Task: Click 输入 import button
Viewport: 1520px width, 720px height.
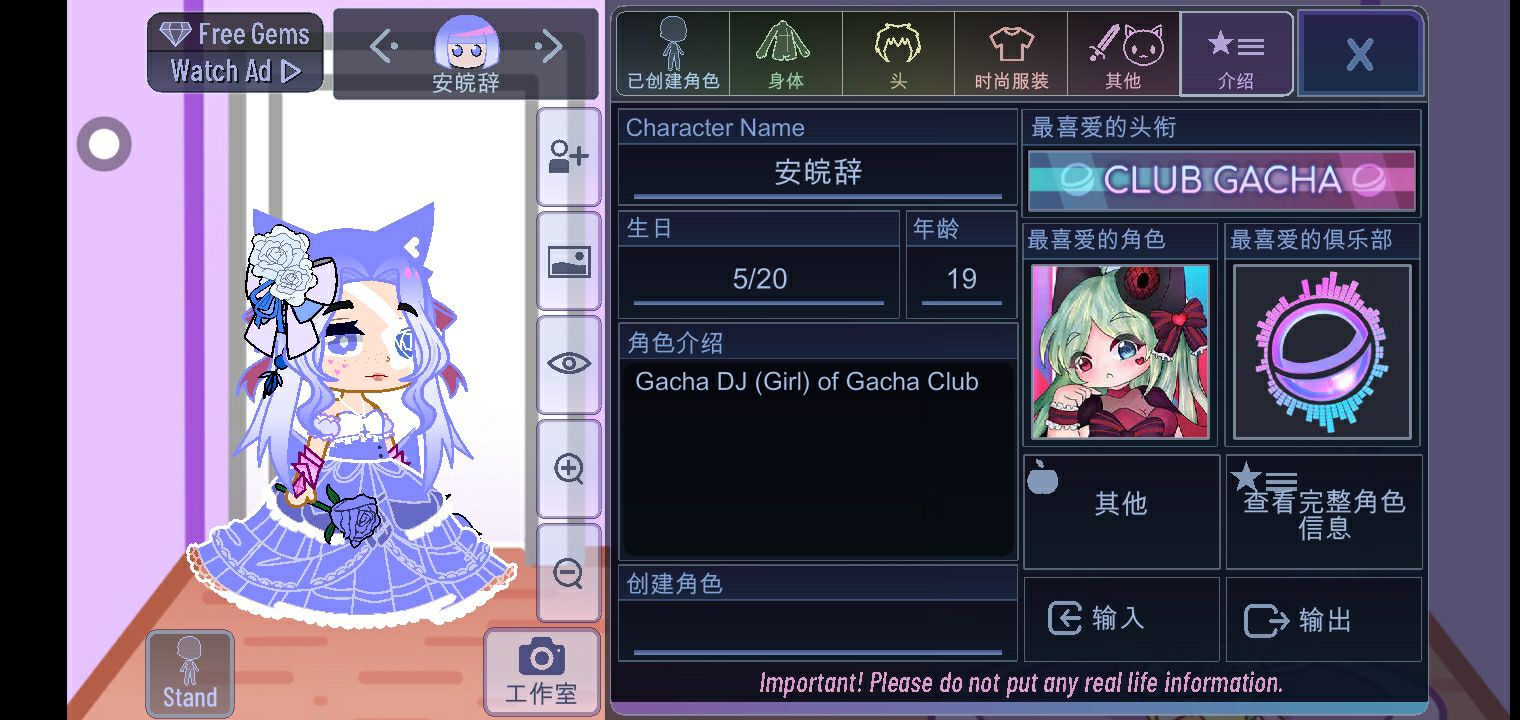Action: click(x=1121, y=619)
